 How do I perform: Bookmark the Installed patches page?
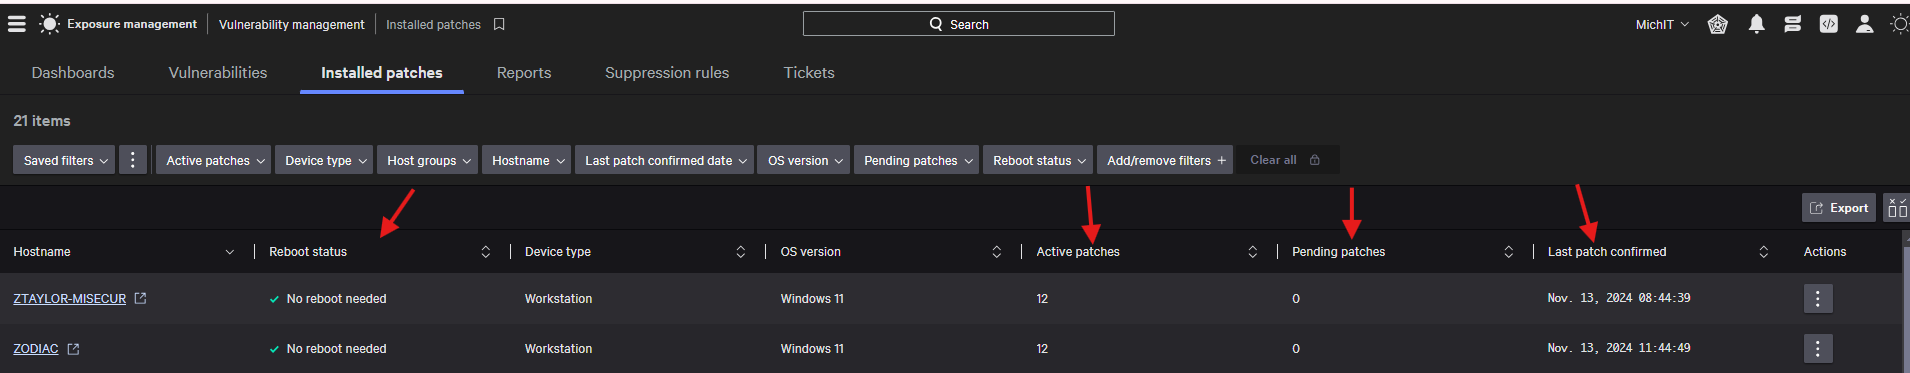pyautogui.click(x=499, y=24)
